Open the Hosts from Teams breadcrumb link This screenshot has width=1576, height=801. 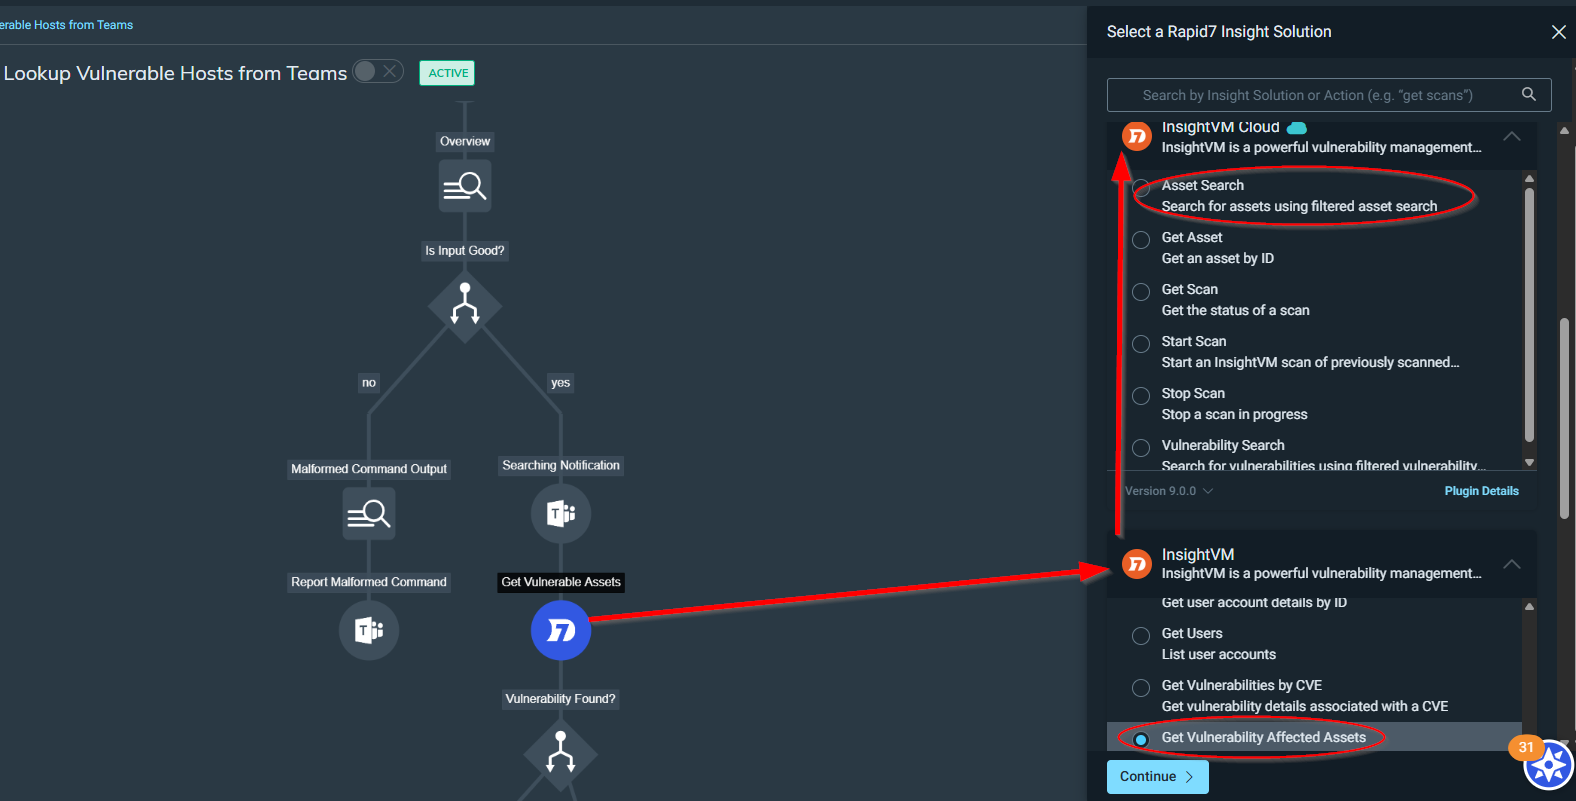[66, 25]
